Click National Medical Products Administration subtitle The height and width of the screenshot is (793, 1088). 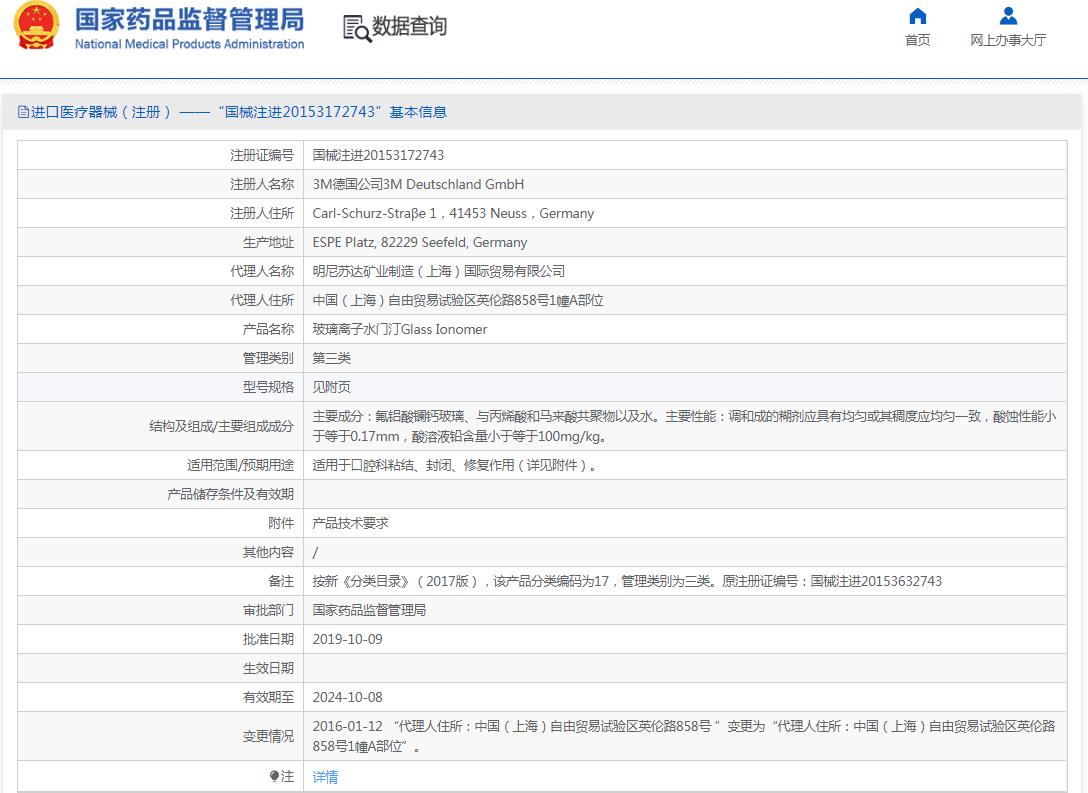(189, 44)
